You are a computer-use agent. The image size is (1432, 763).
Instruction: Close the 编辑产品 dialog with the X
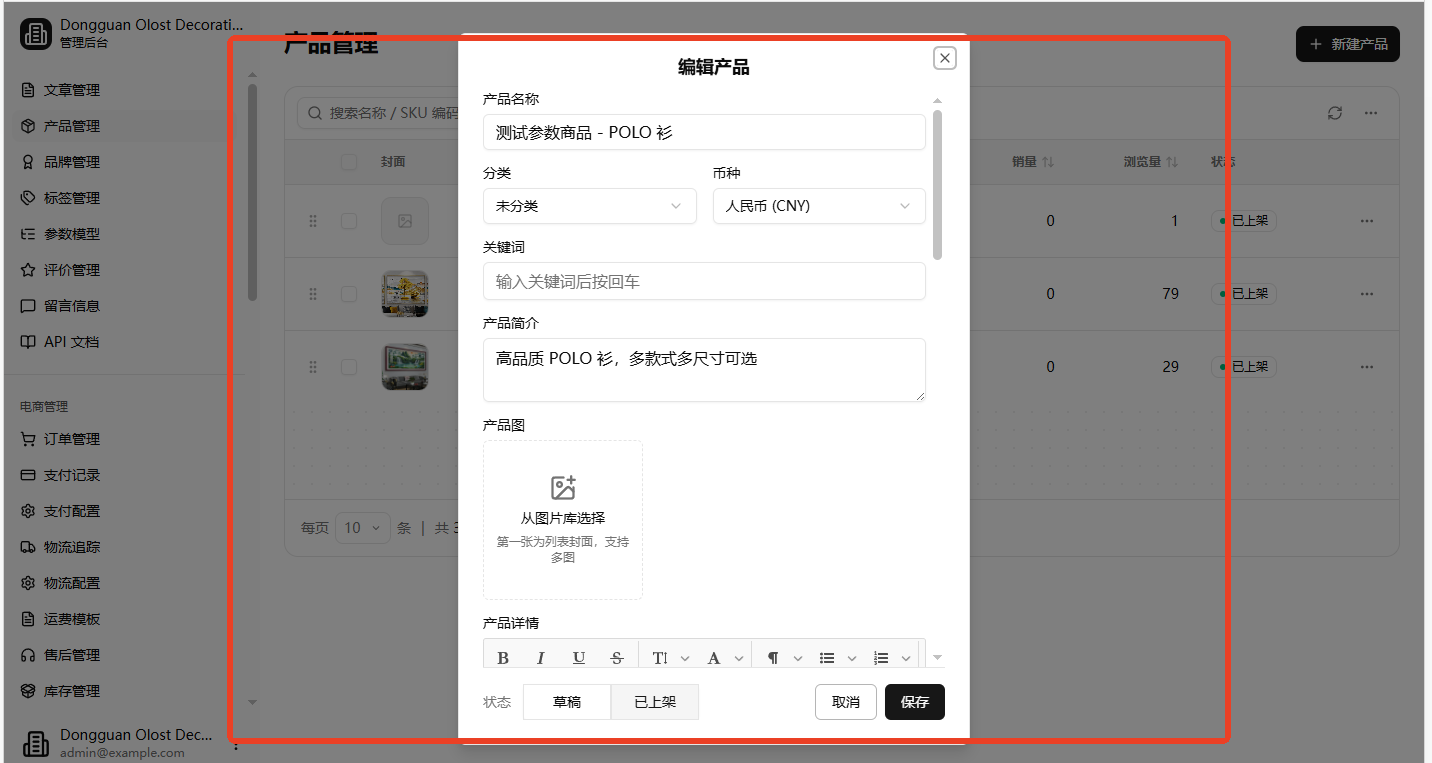pyautogui.click(x=945, y=58)
